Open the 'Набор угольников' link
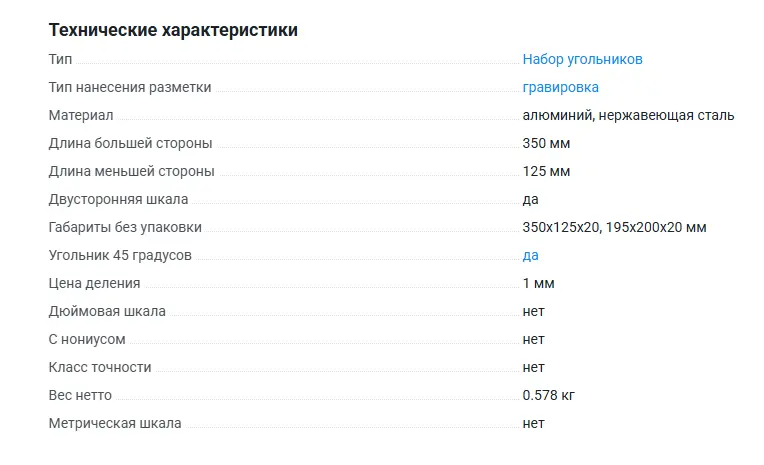 coord(582,59)
